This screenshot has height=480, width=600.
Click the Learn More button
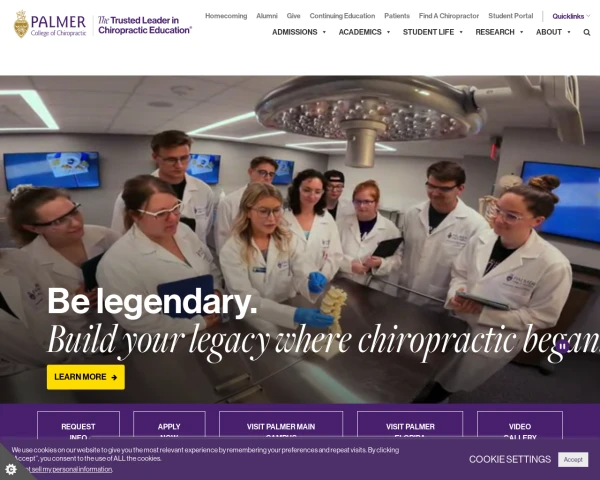click(x=86, y=377)
